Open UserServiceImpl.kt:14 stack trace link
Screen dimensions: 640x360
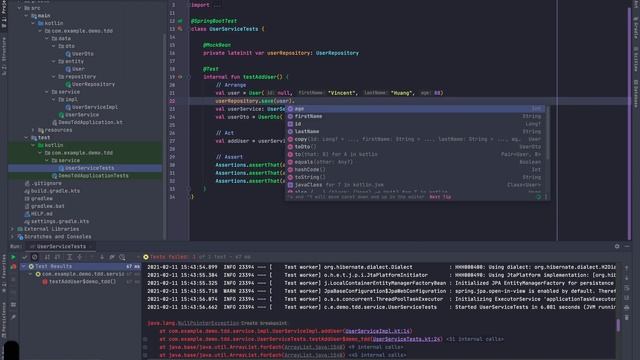click(x=377, y=331)
